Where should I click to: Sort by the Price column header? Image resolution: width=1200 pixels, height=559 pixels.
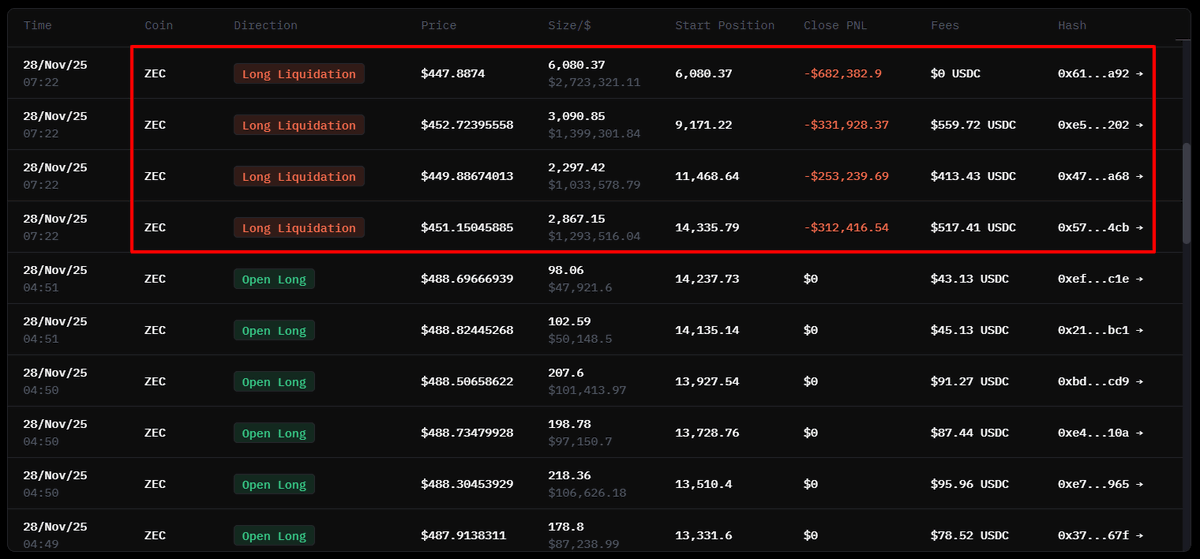(438, 25)
